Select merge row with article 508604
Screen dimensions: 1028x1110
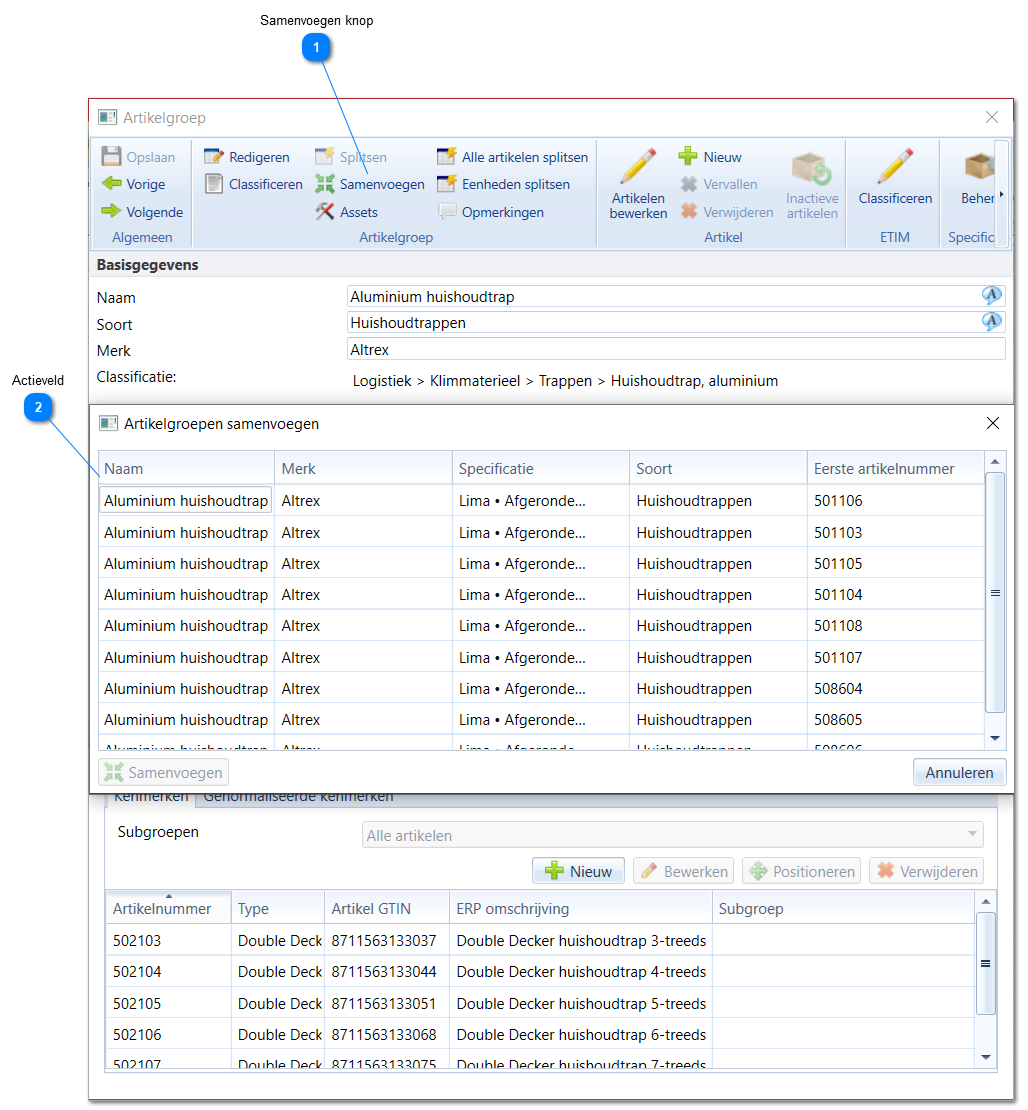coord(542,689)
